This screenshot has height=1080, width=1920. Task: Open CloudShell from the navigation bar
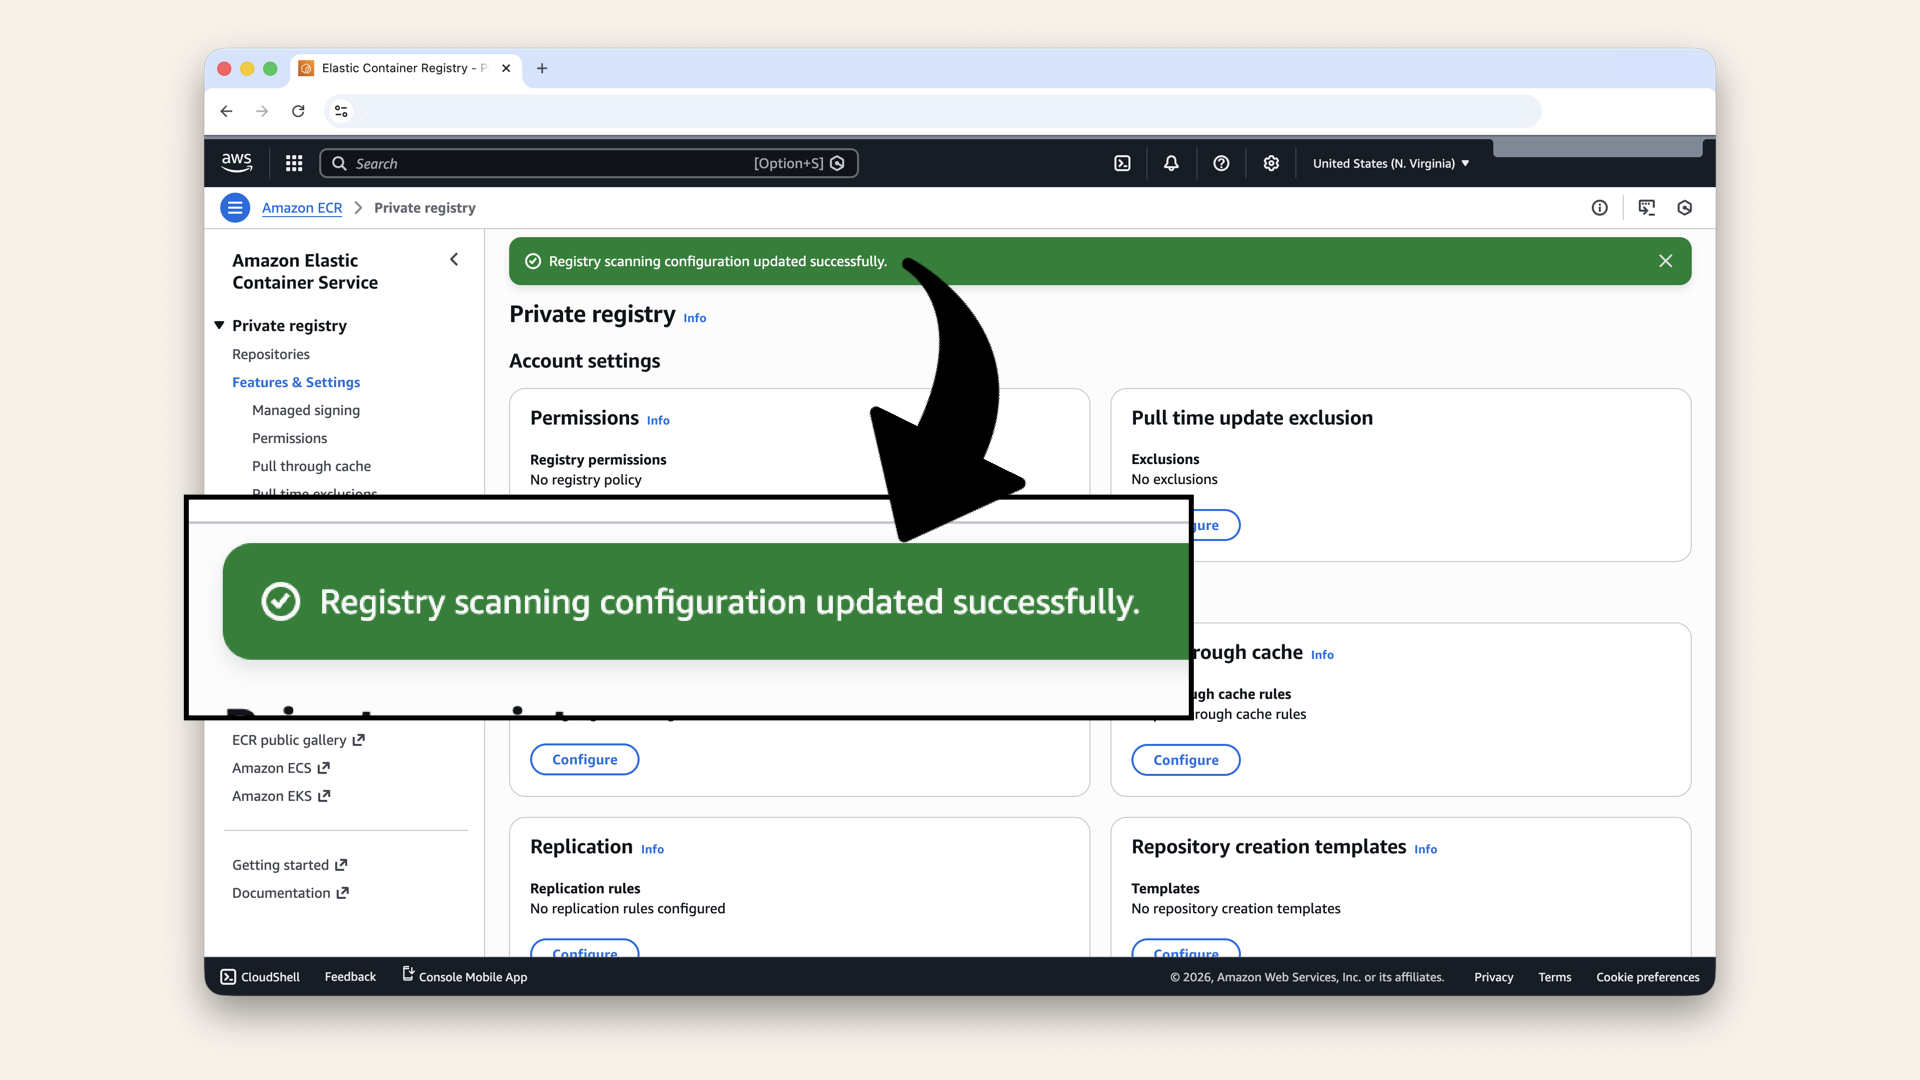259,977
